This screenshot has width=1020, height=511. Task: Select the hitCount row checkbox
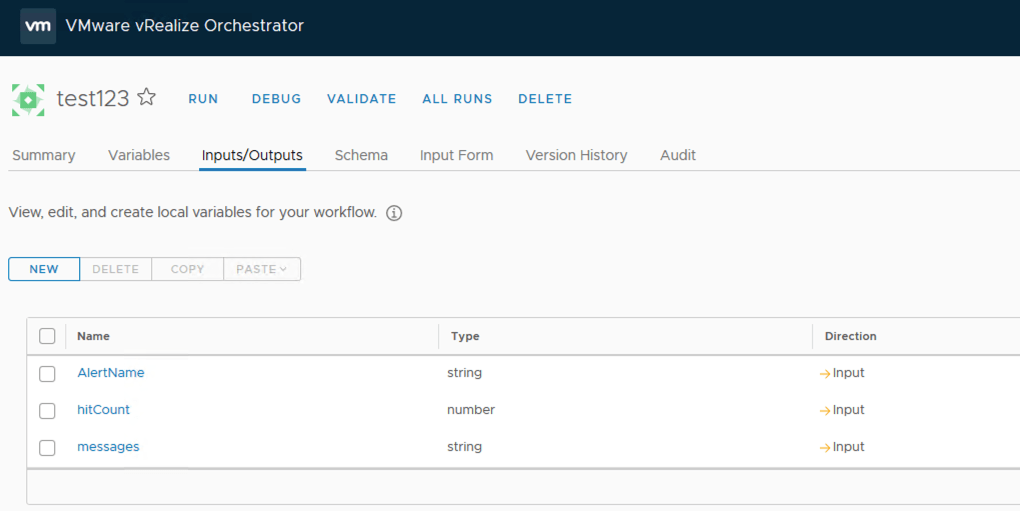coord(47,411)
